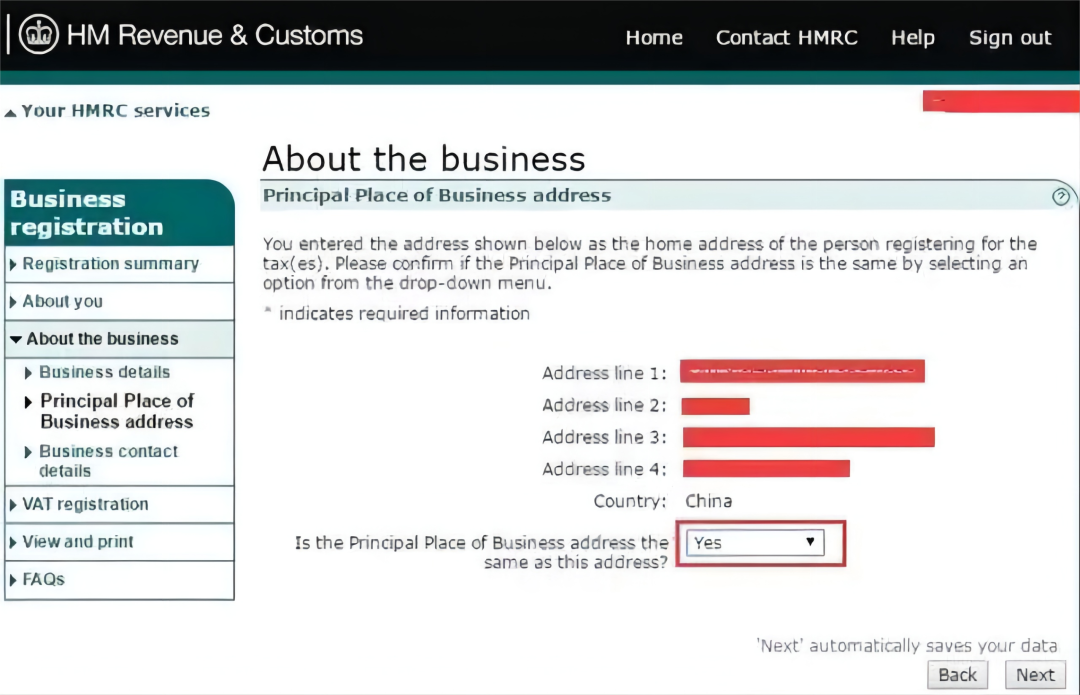Click the Back button
Viewport: 1080px width, 695px height.
pyautogui.click(x=957, y=674)
